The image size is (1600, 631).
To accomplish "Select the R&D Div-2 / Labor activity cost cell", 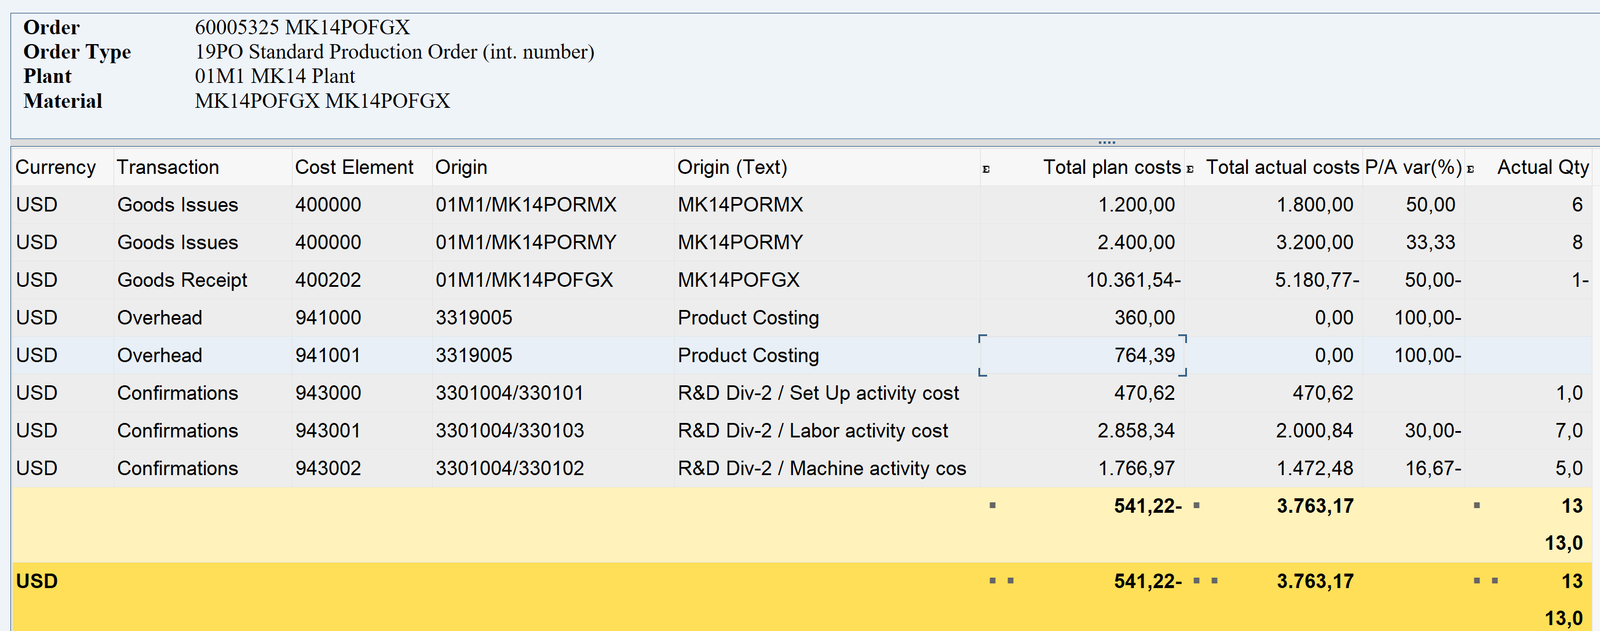I will [x=813, y=431].
